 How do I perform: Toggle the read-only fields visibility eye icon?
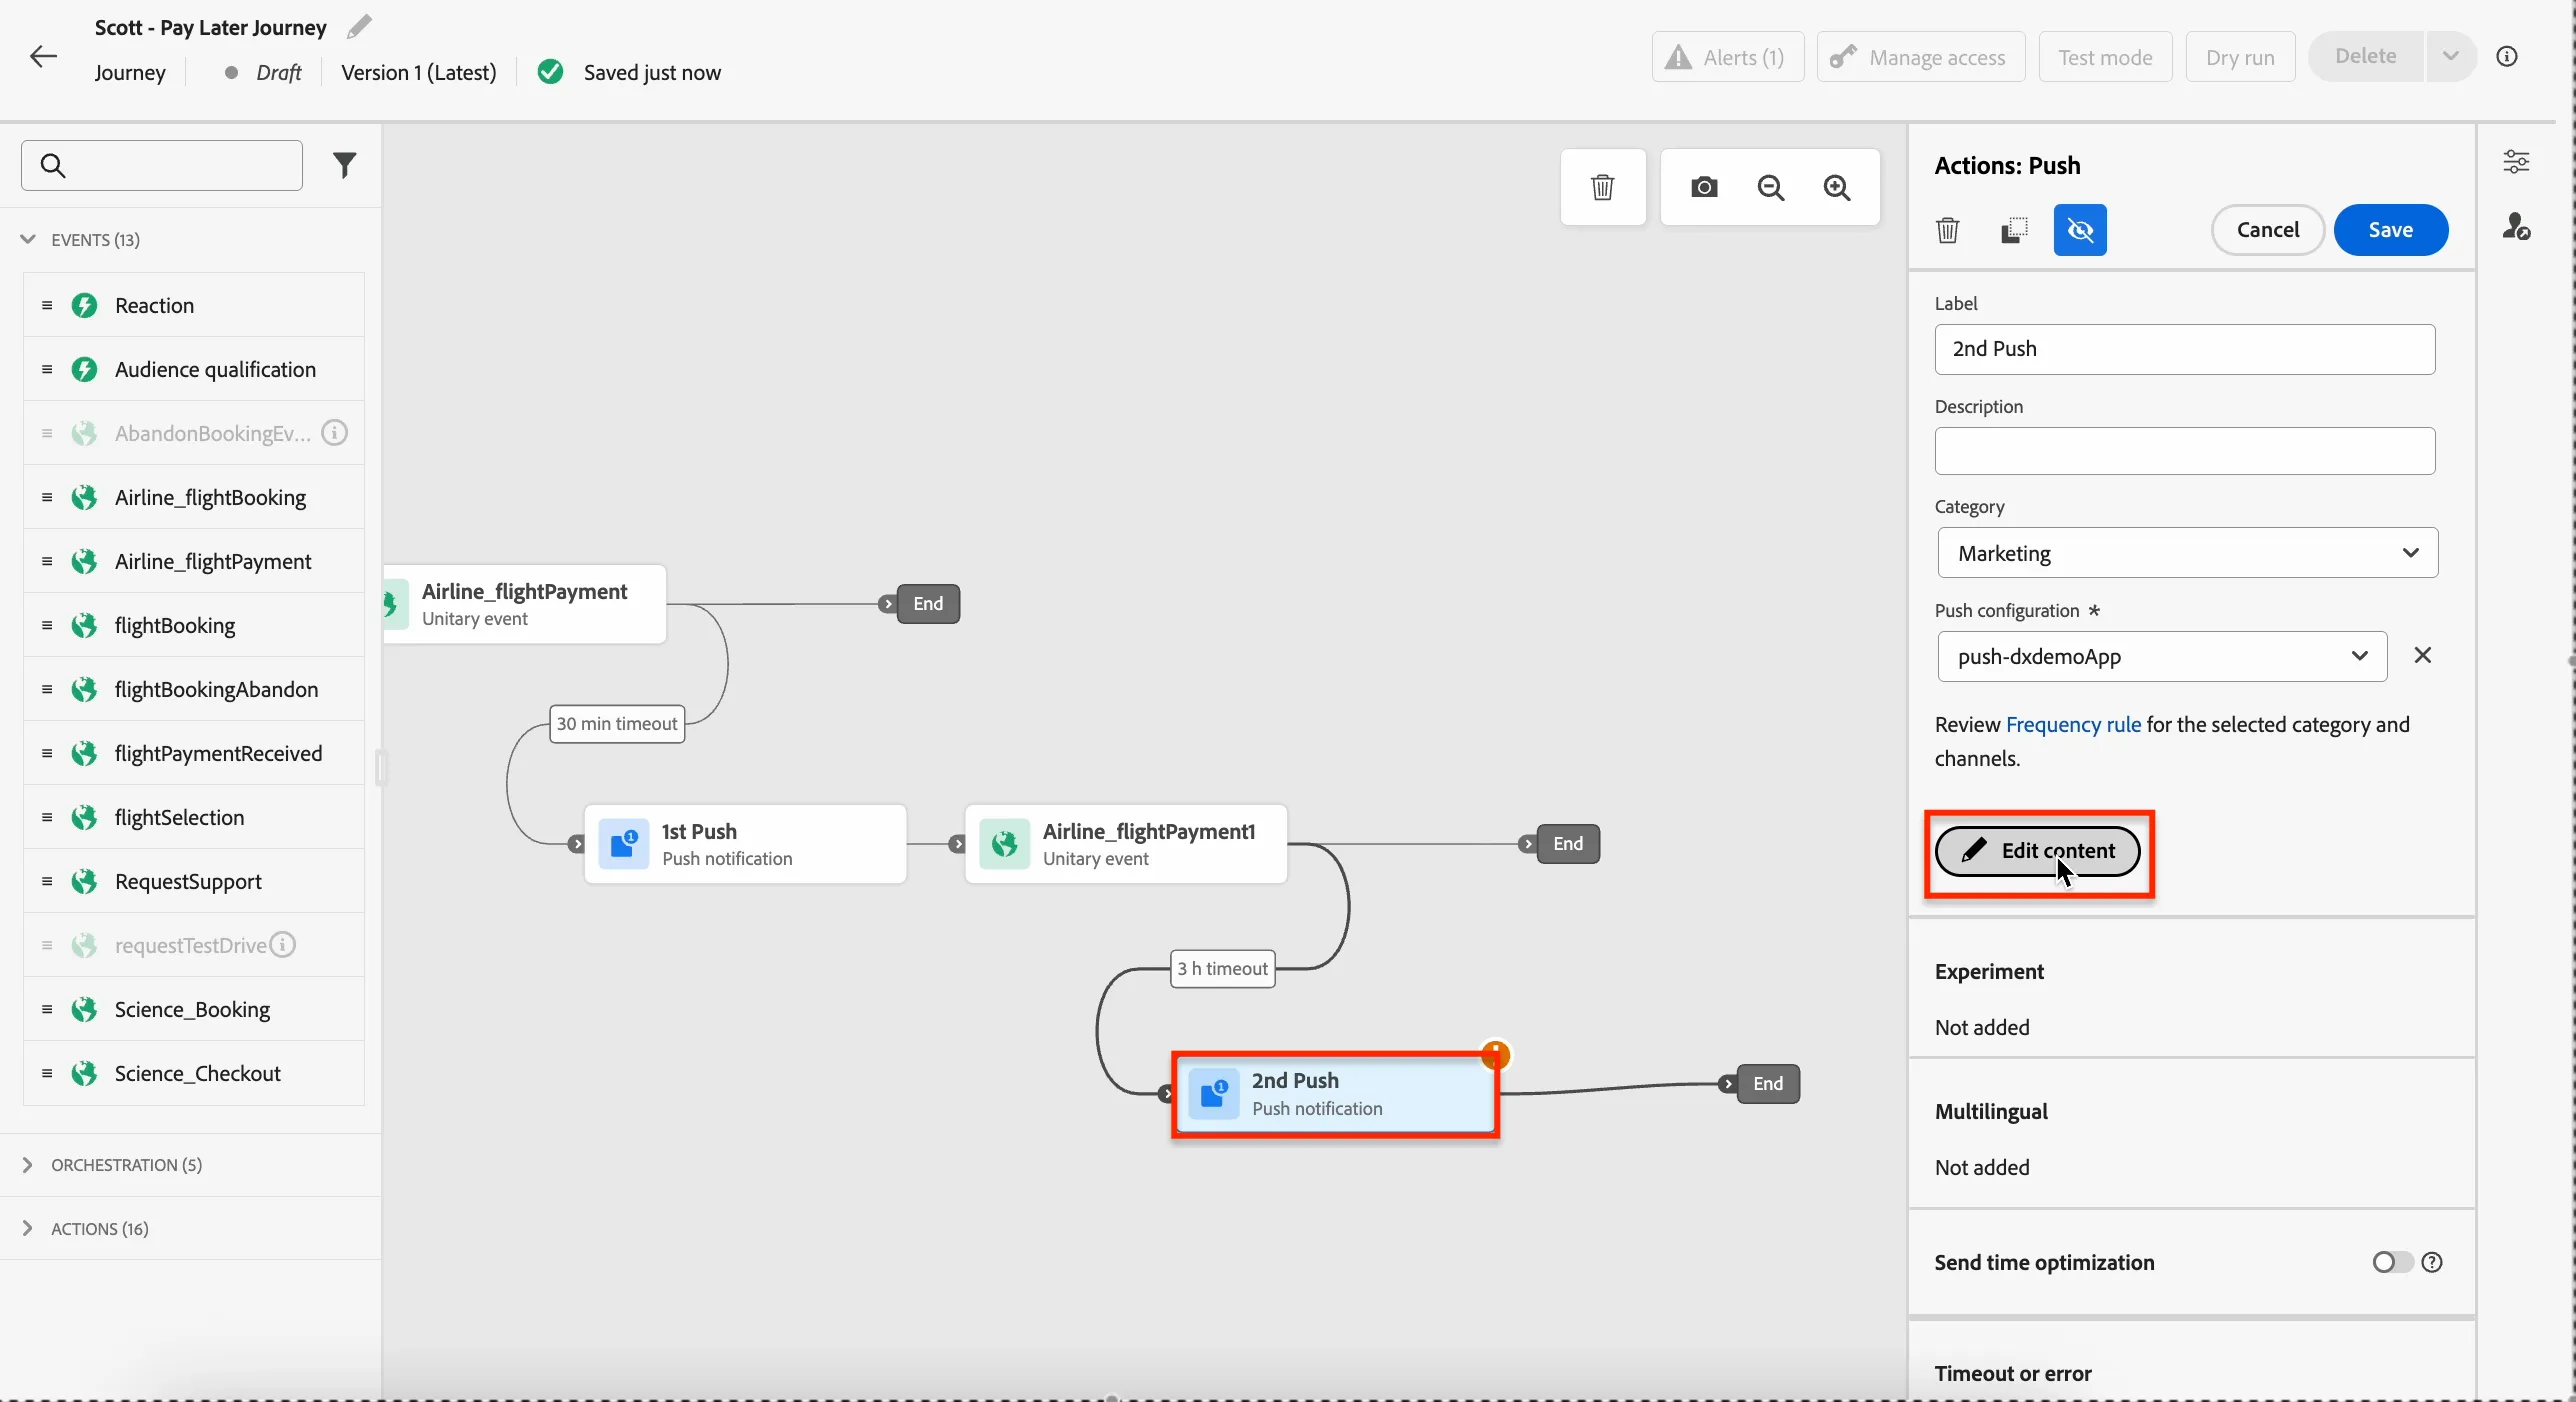click(x=2080, y=230)
